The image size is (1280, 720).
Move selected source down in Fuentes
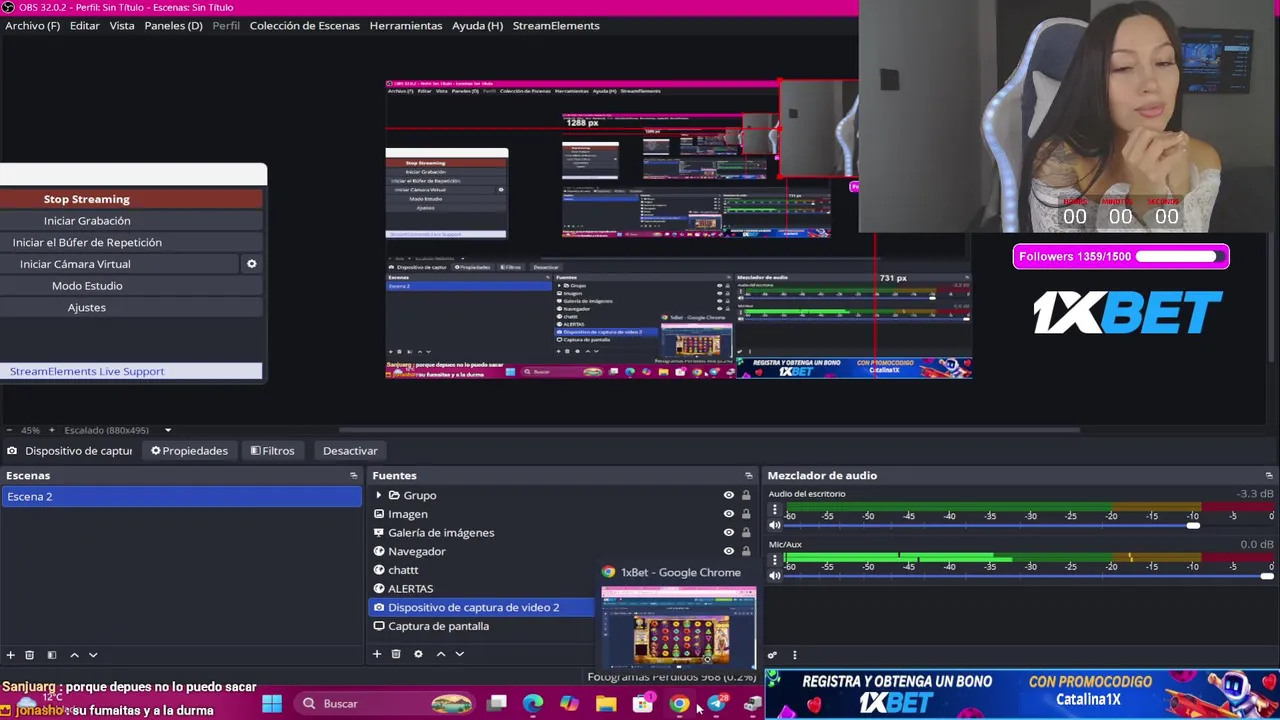pyautogui.click(x=459, y=654)
